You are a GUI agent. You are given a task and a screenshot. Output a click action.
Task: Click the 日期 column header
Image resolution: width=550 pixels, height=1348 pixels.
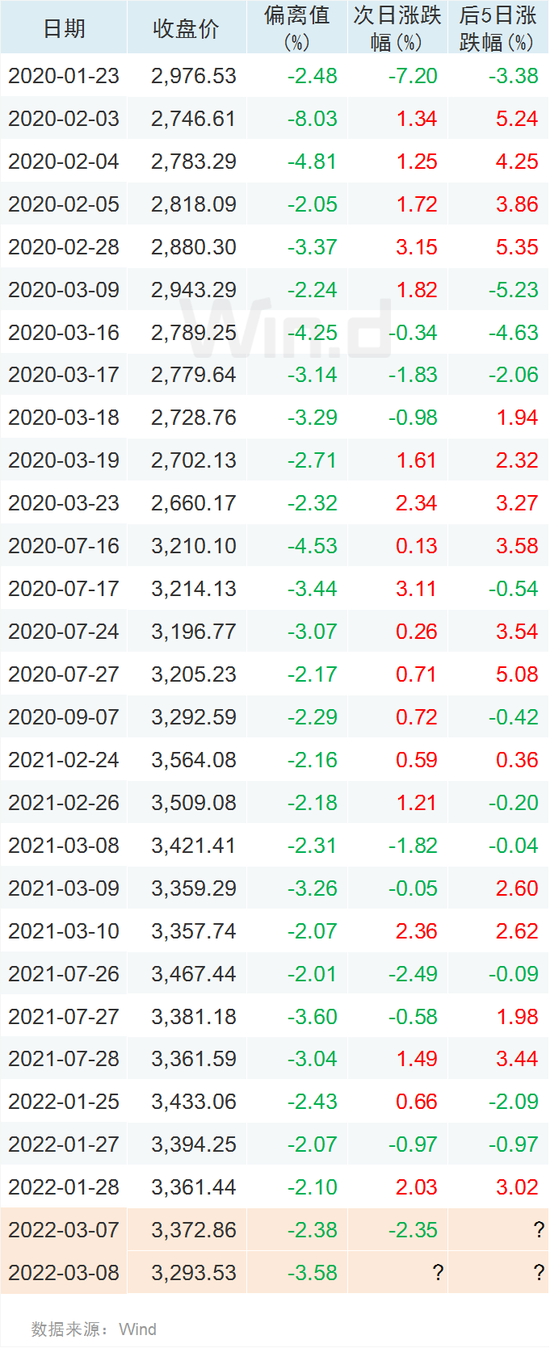pos(64,28)
